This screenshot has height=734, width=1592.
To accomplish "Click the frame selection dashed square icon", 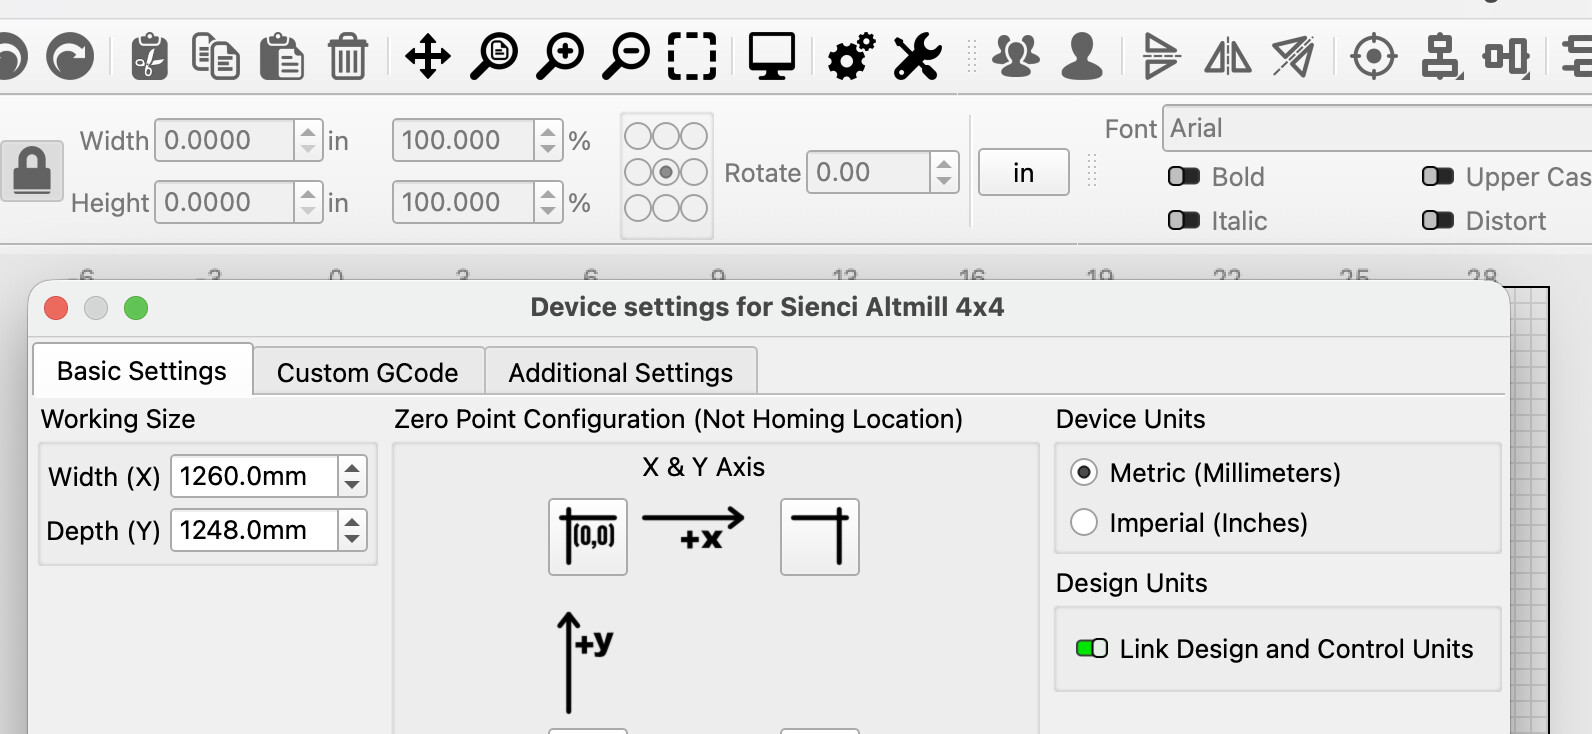I will click(692, 56).
